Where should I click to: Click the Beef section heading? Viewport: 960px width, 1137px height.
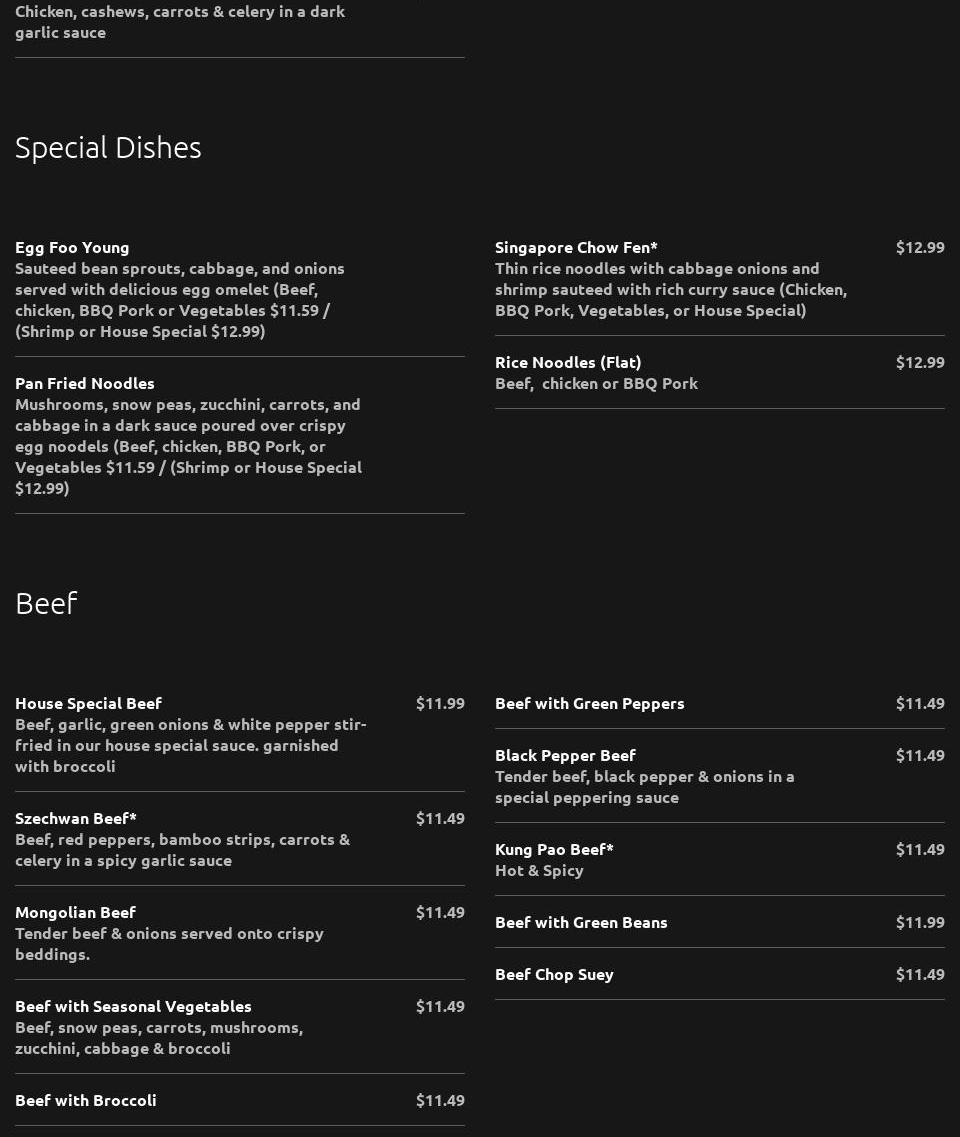[x=46, y=603]
